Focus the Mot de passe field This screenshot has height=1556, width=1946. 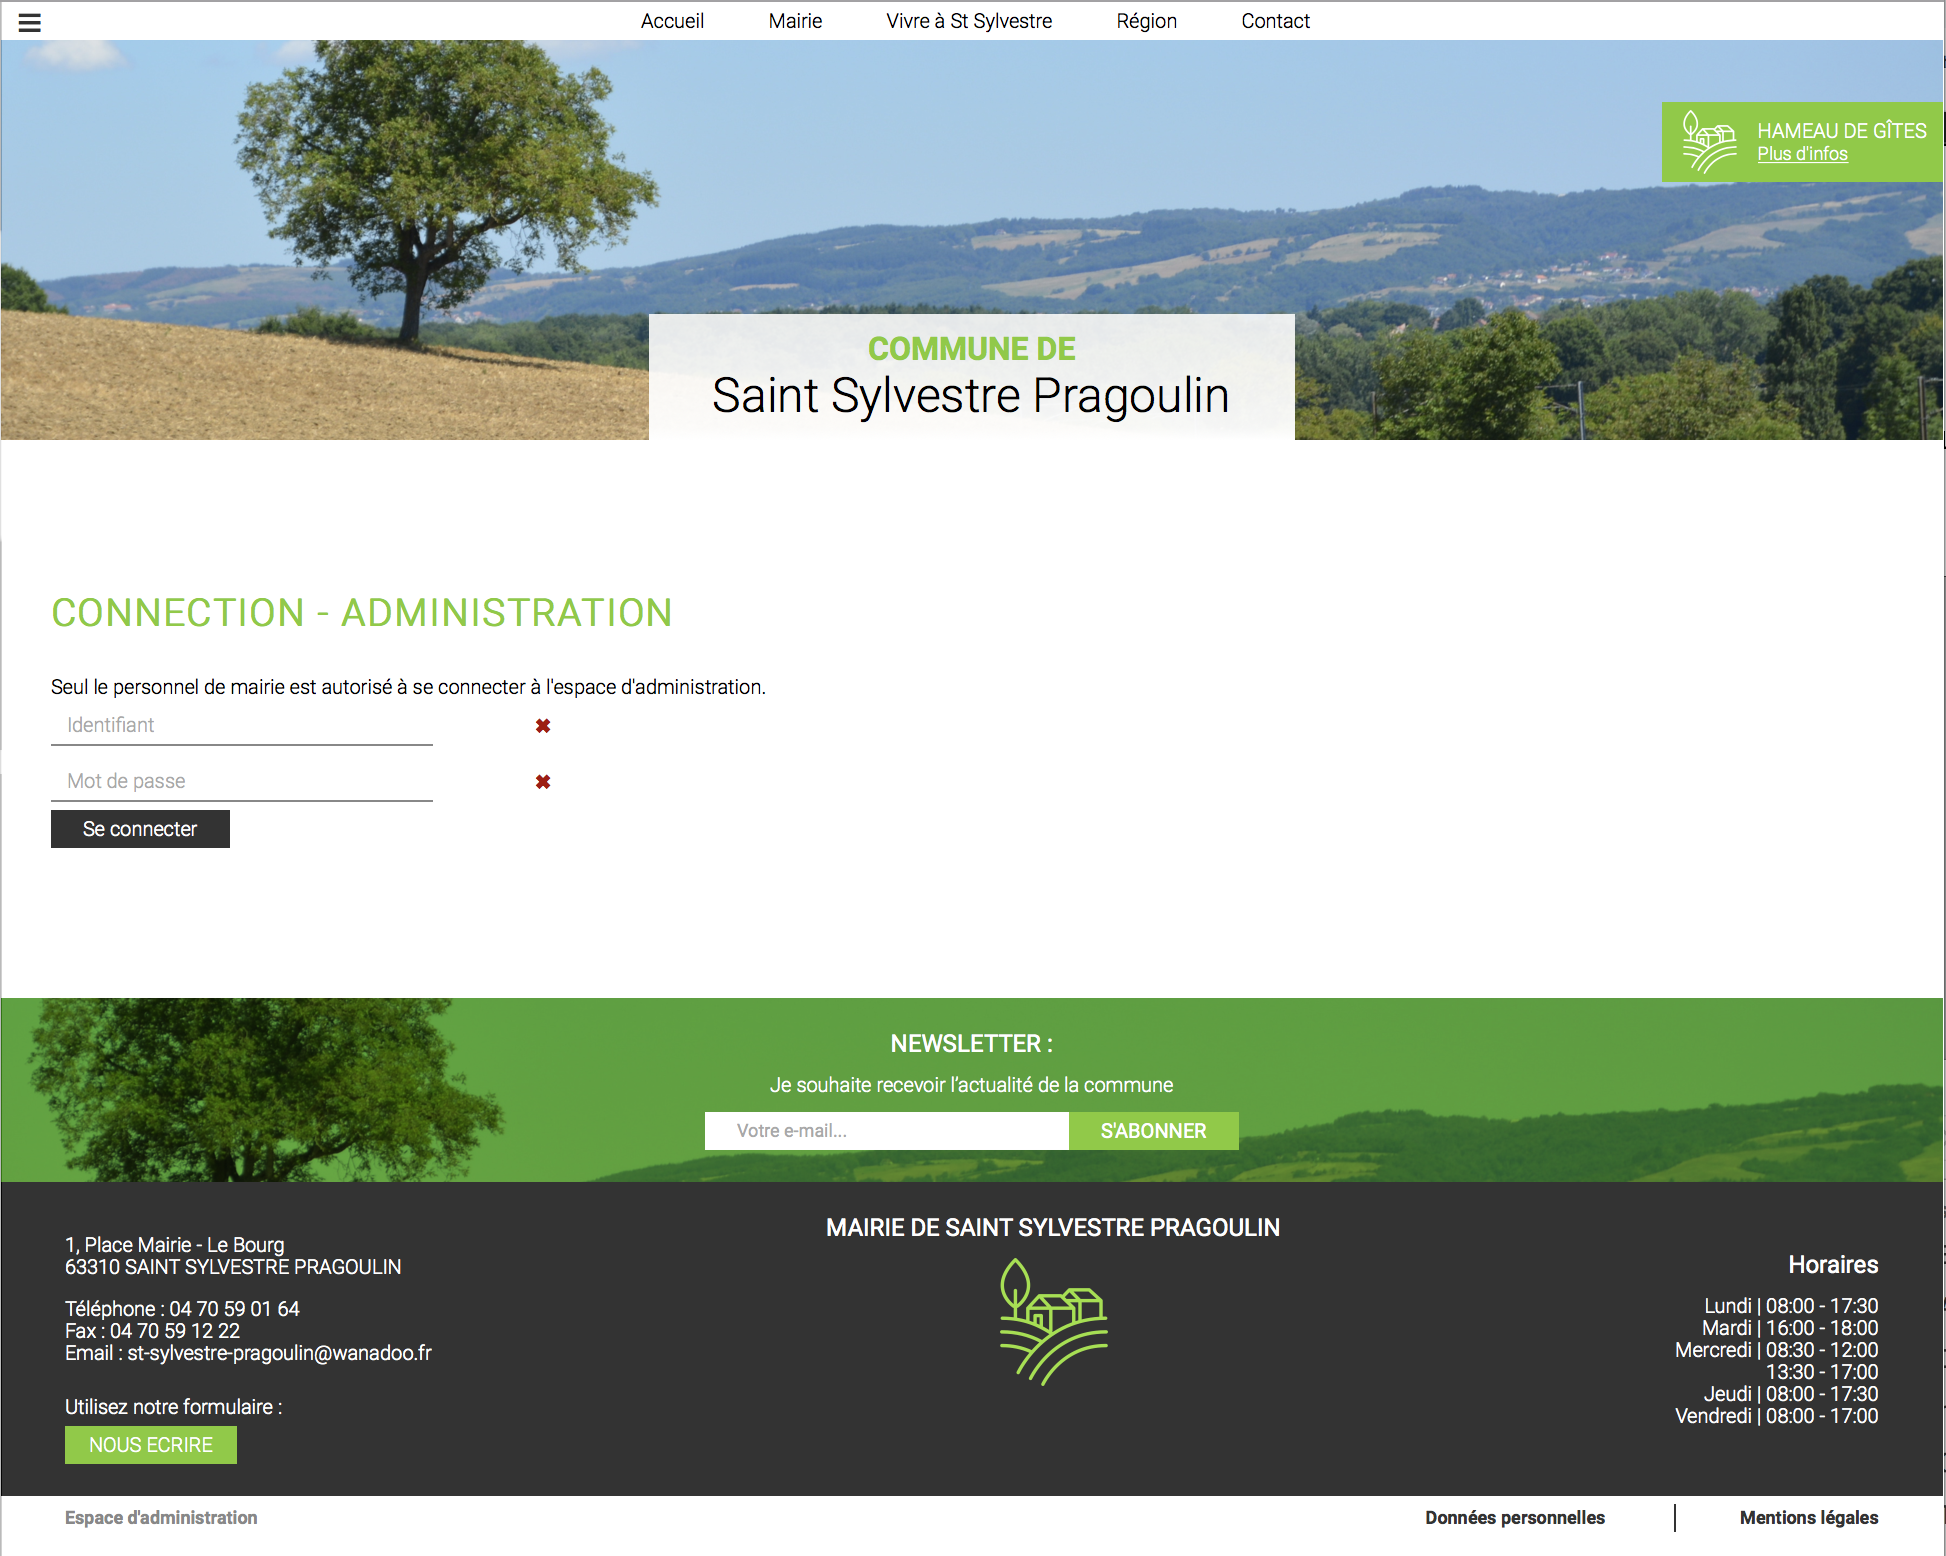point(241,782)
